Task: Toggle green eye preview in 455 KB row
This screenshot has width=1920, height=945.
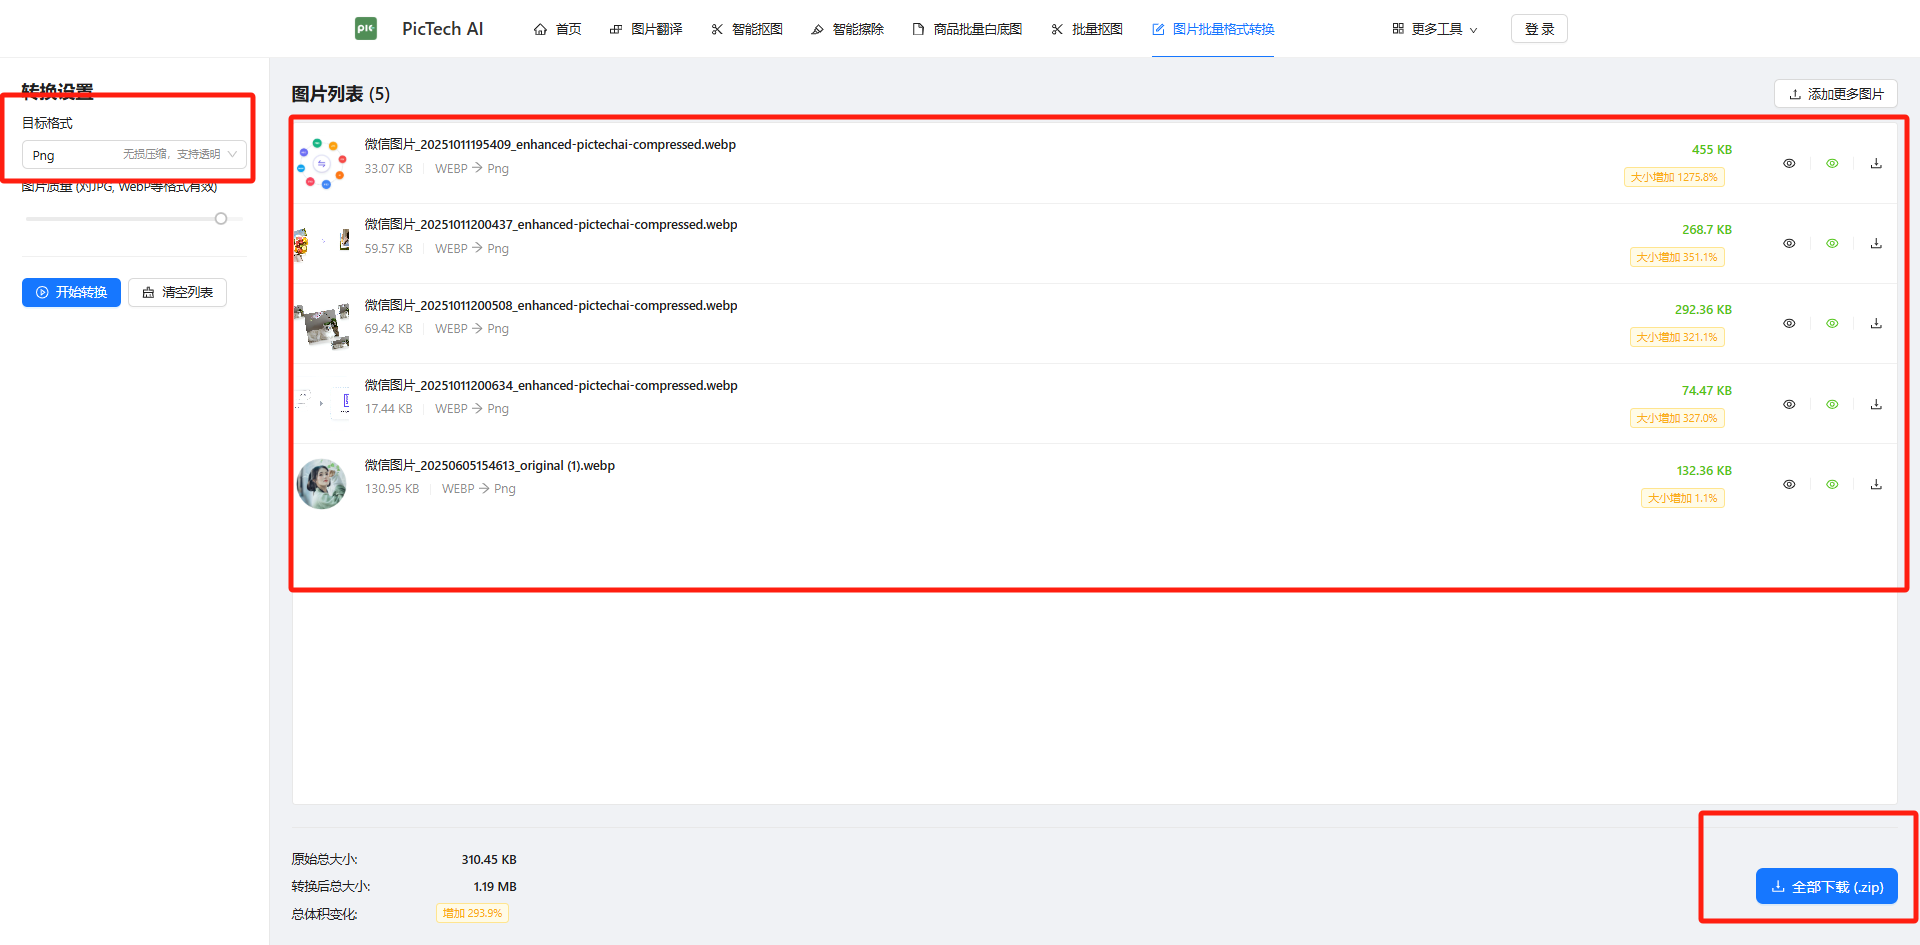Action: 1832,164
